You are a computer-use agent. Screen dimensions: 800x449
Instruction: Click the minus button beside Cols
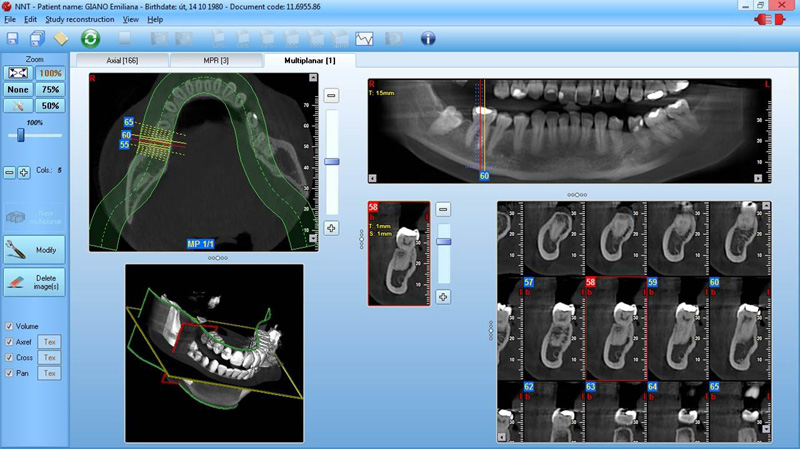10,173
